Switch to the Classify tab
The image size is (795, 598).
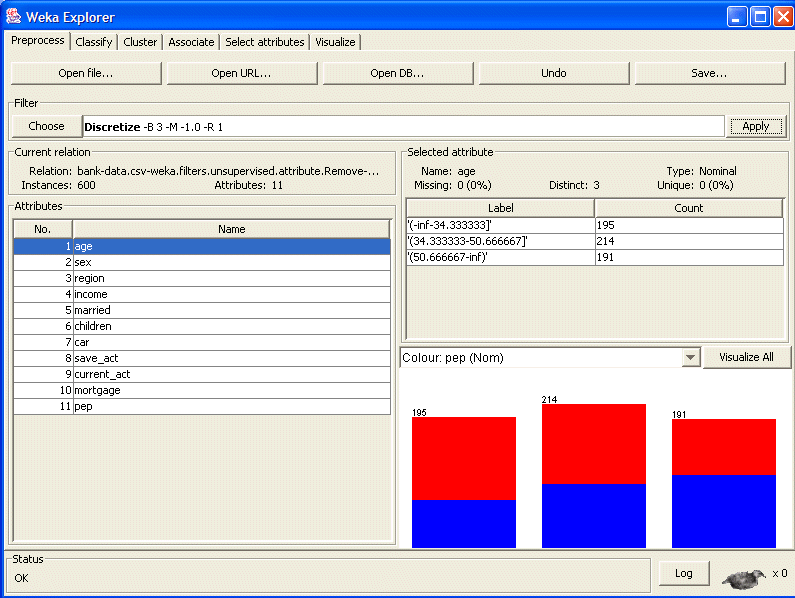click(x=94, y=42)
